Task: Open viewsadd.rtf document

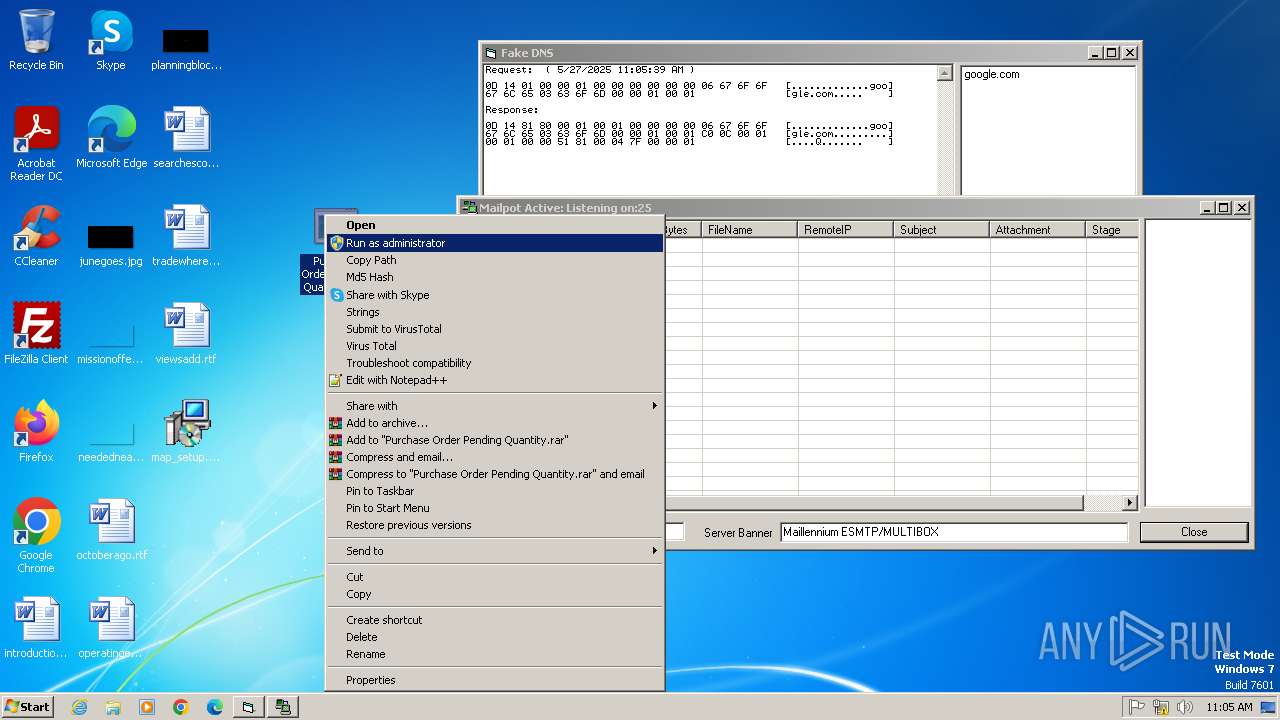Action: coord(186,333)
